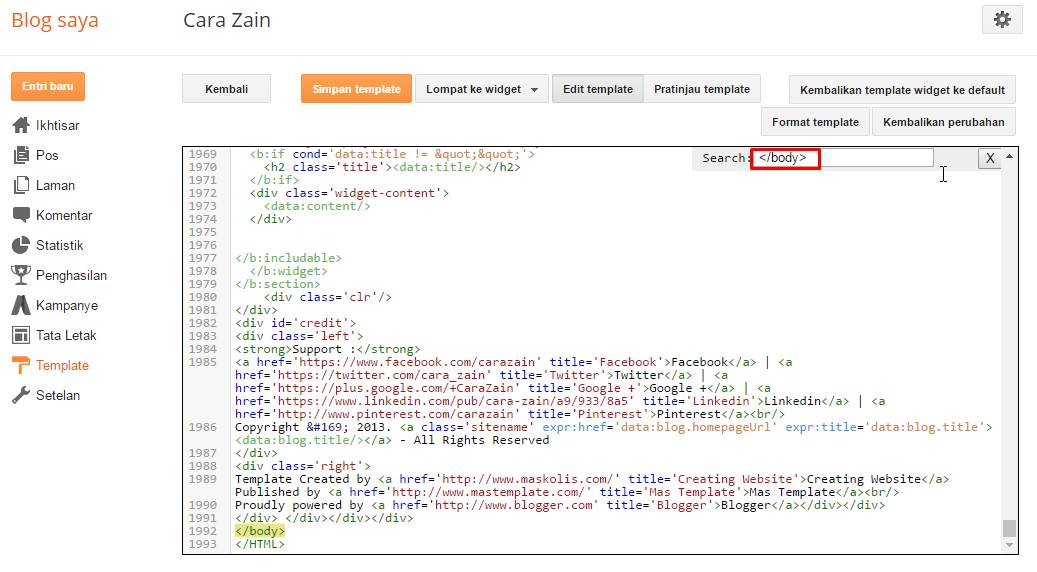Click the Statistik pie chart icon
This screenshot has width=1037, height=572.
point(21,245)
